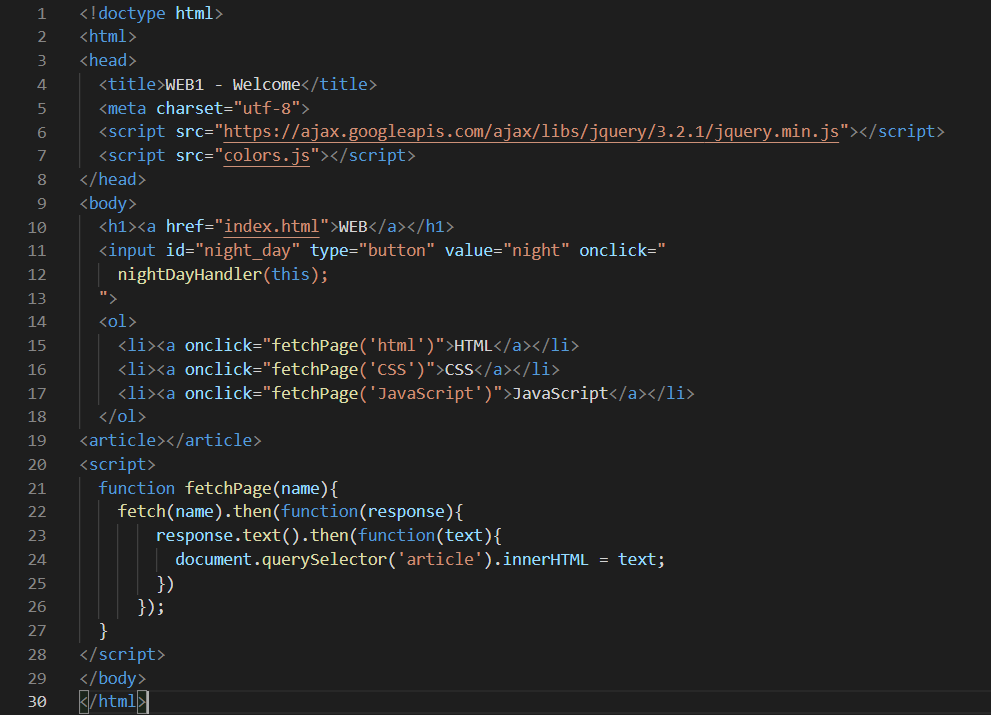Follow the index.html href link
Screen dimensions: 991x715
(271, 226)
